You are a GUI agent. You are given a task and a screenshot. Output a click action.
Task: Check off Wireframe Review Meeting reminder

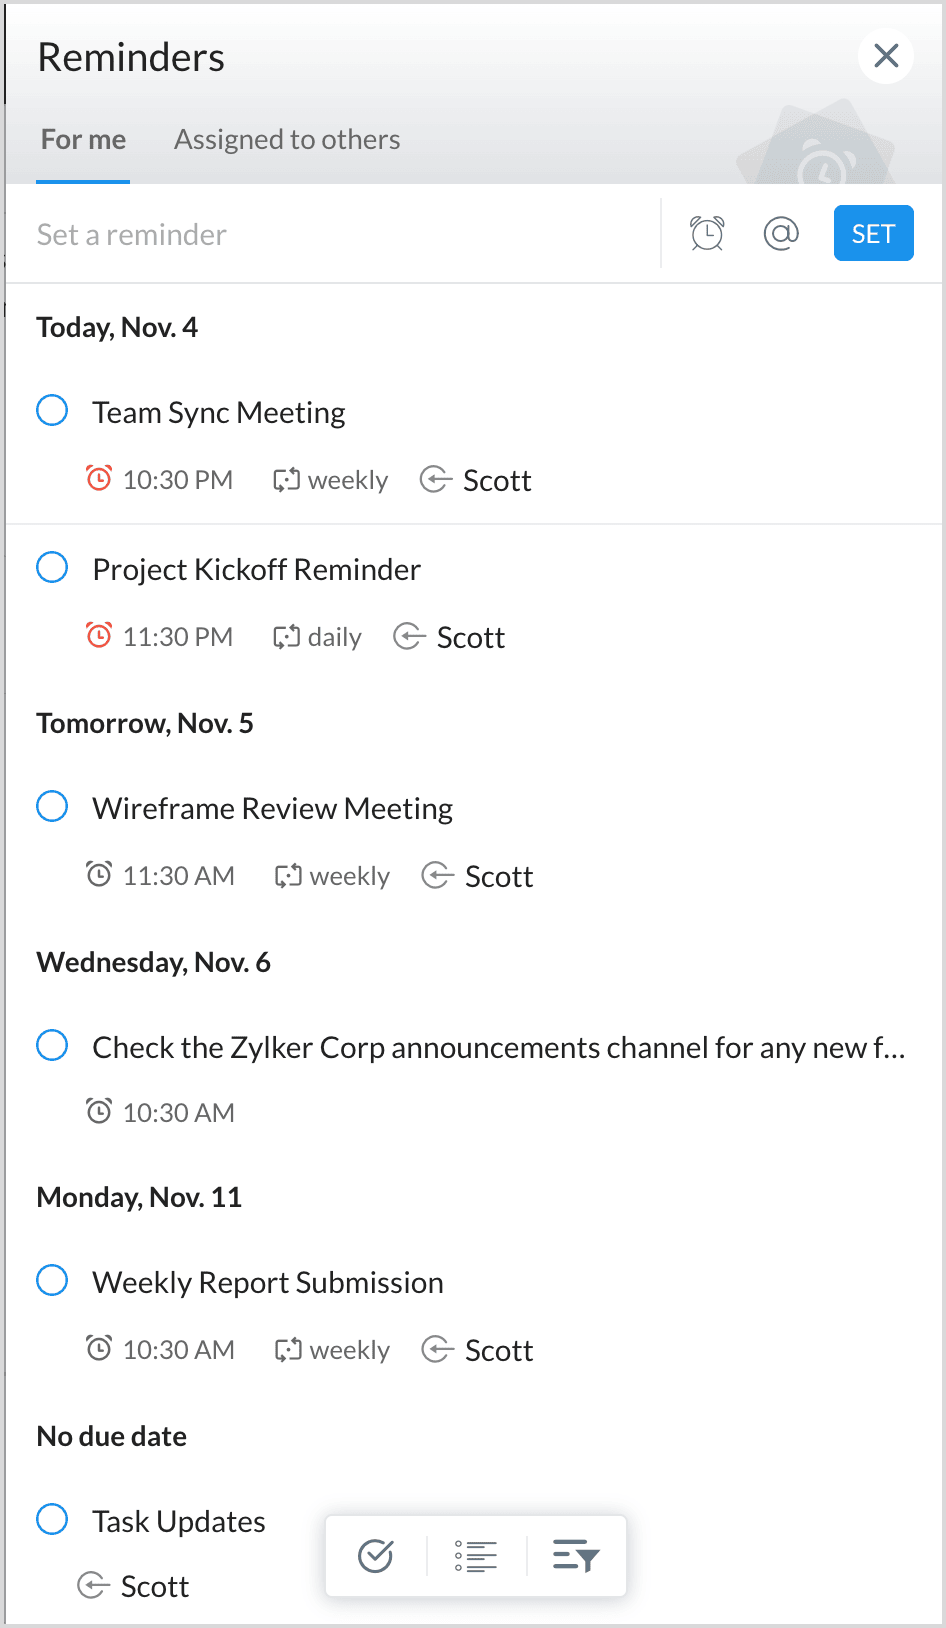tap(52, 806)
